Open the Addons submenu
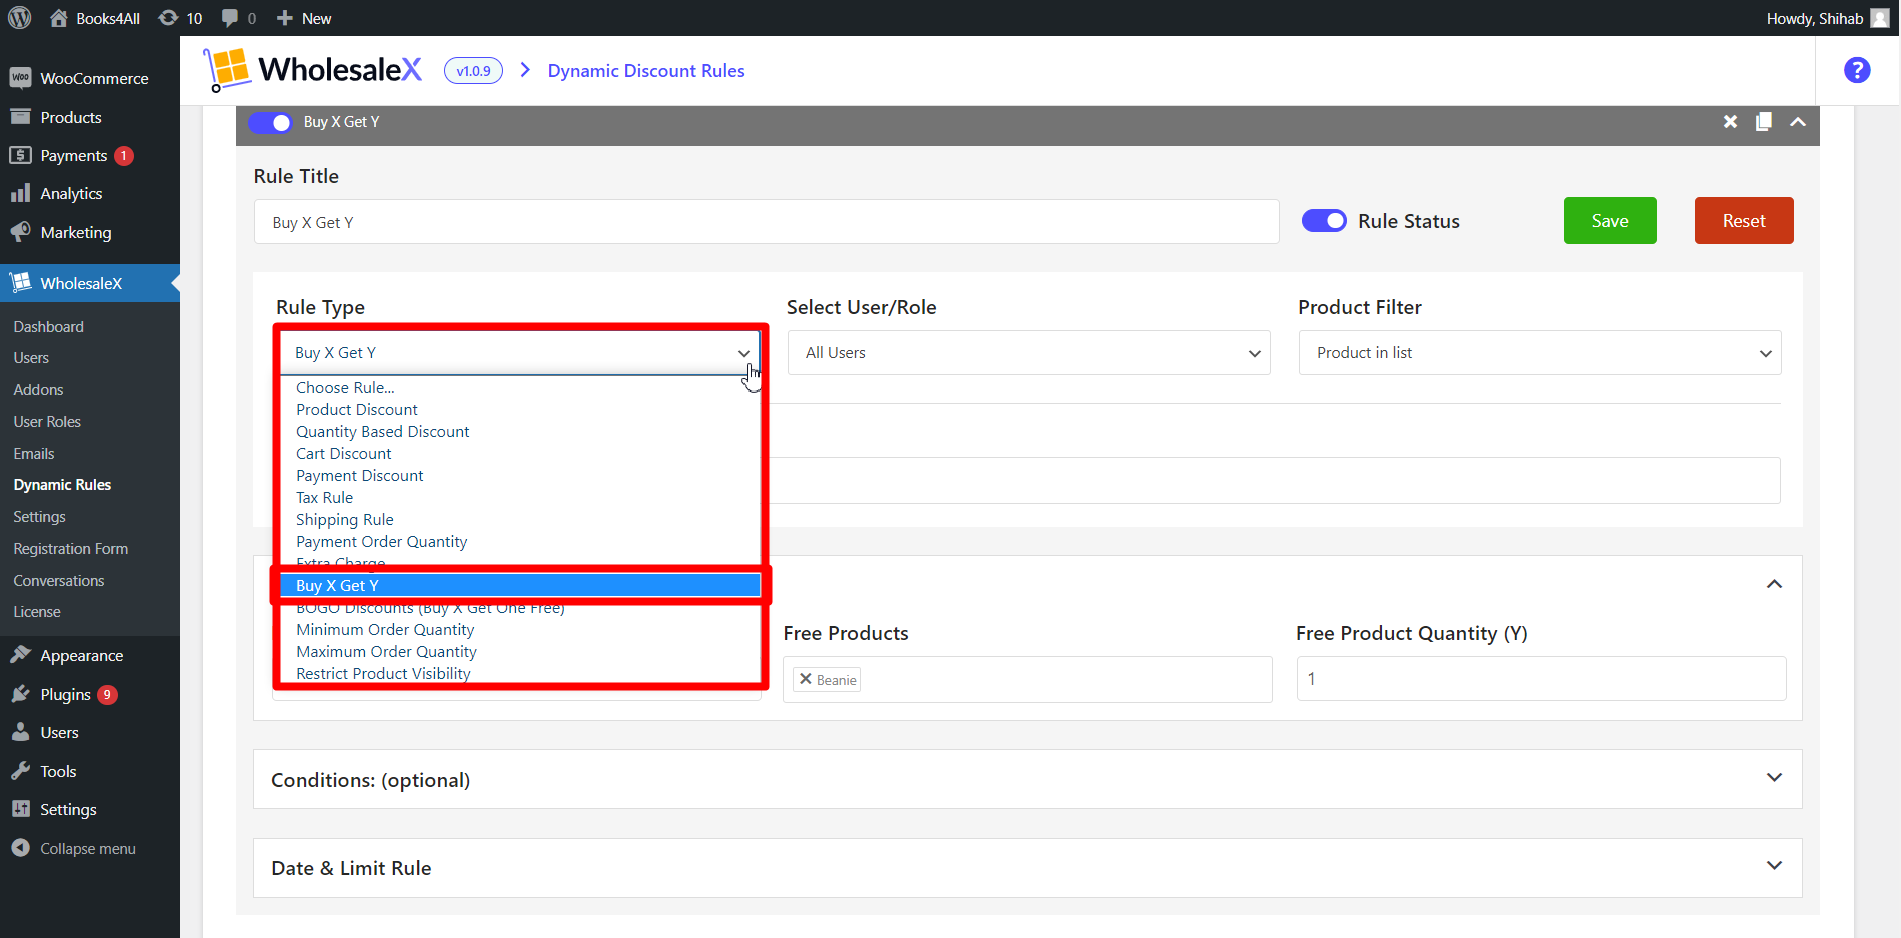This screenshot has height=938, width=1901. pos(38,389)
